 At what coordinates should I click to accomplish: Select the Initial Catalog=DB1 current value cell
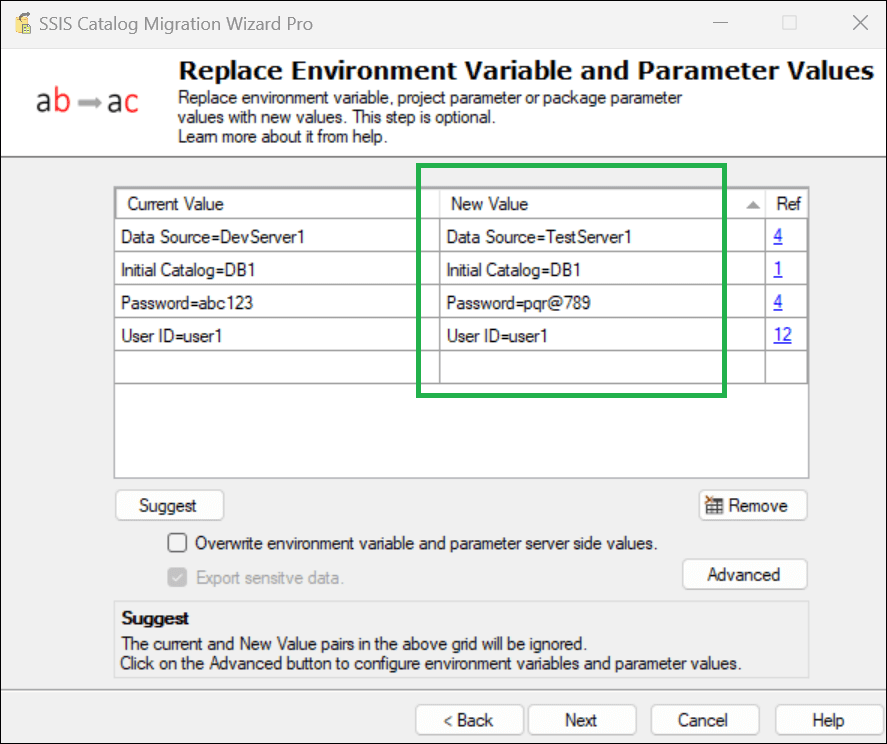click(x=277, y=269)
